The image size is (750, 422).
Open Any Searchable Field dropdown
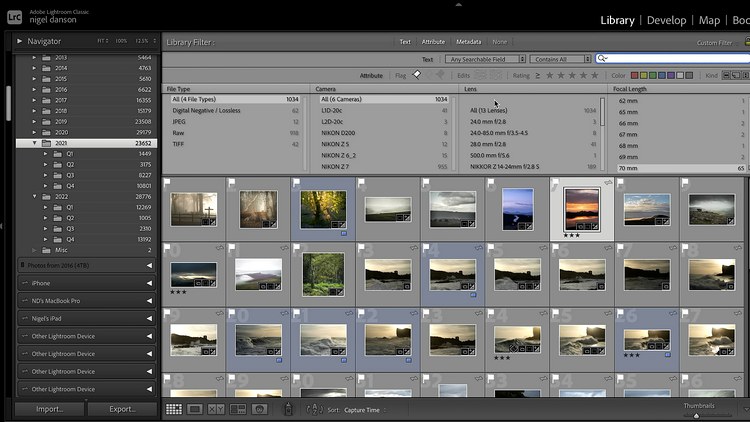[485, 59]
